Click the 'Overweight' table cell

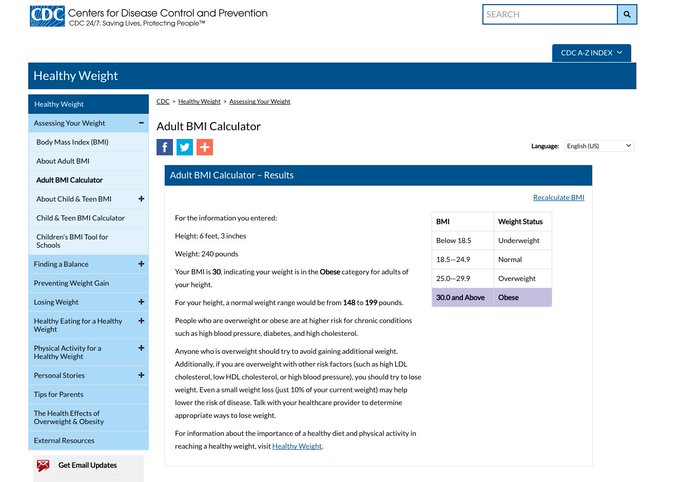click(523, 279)
